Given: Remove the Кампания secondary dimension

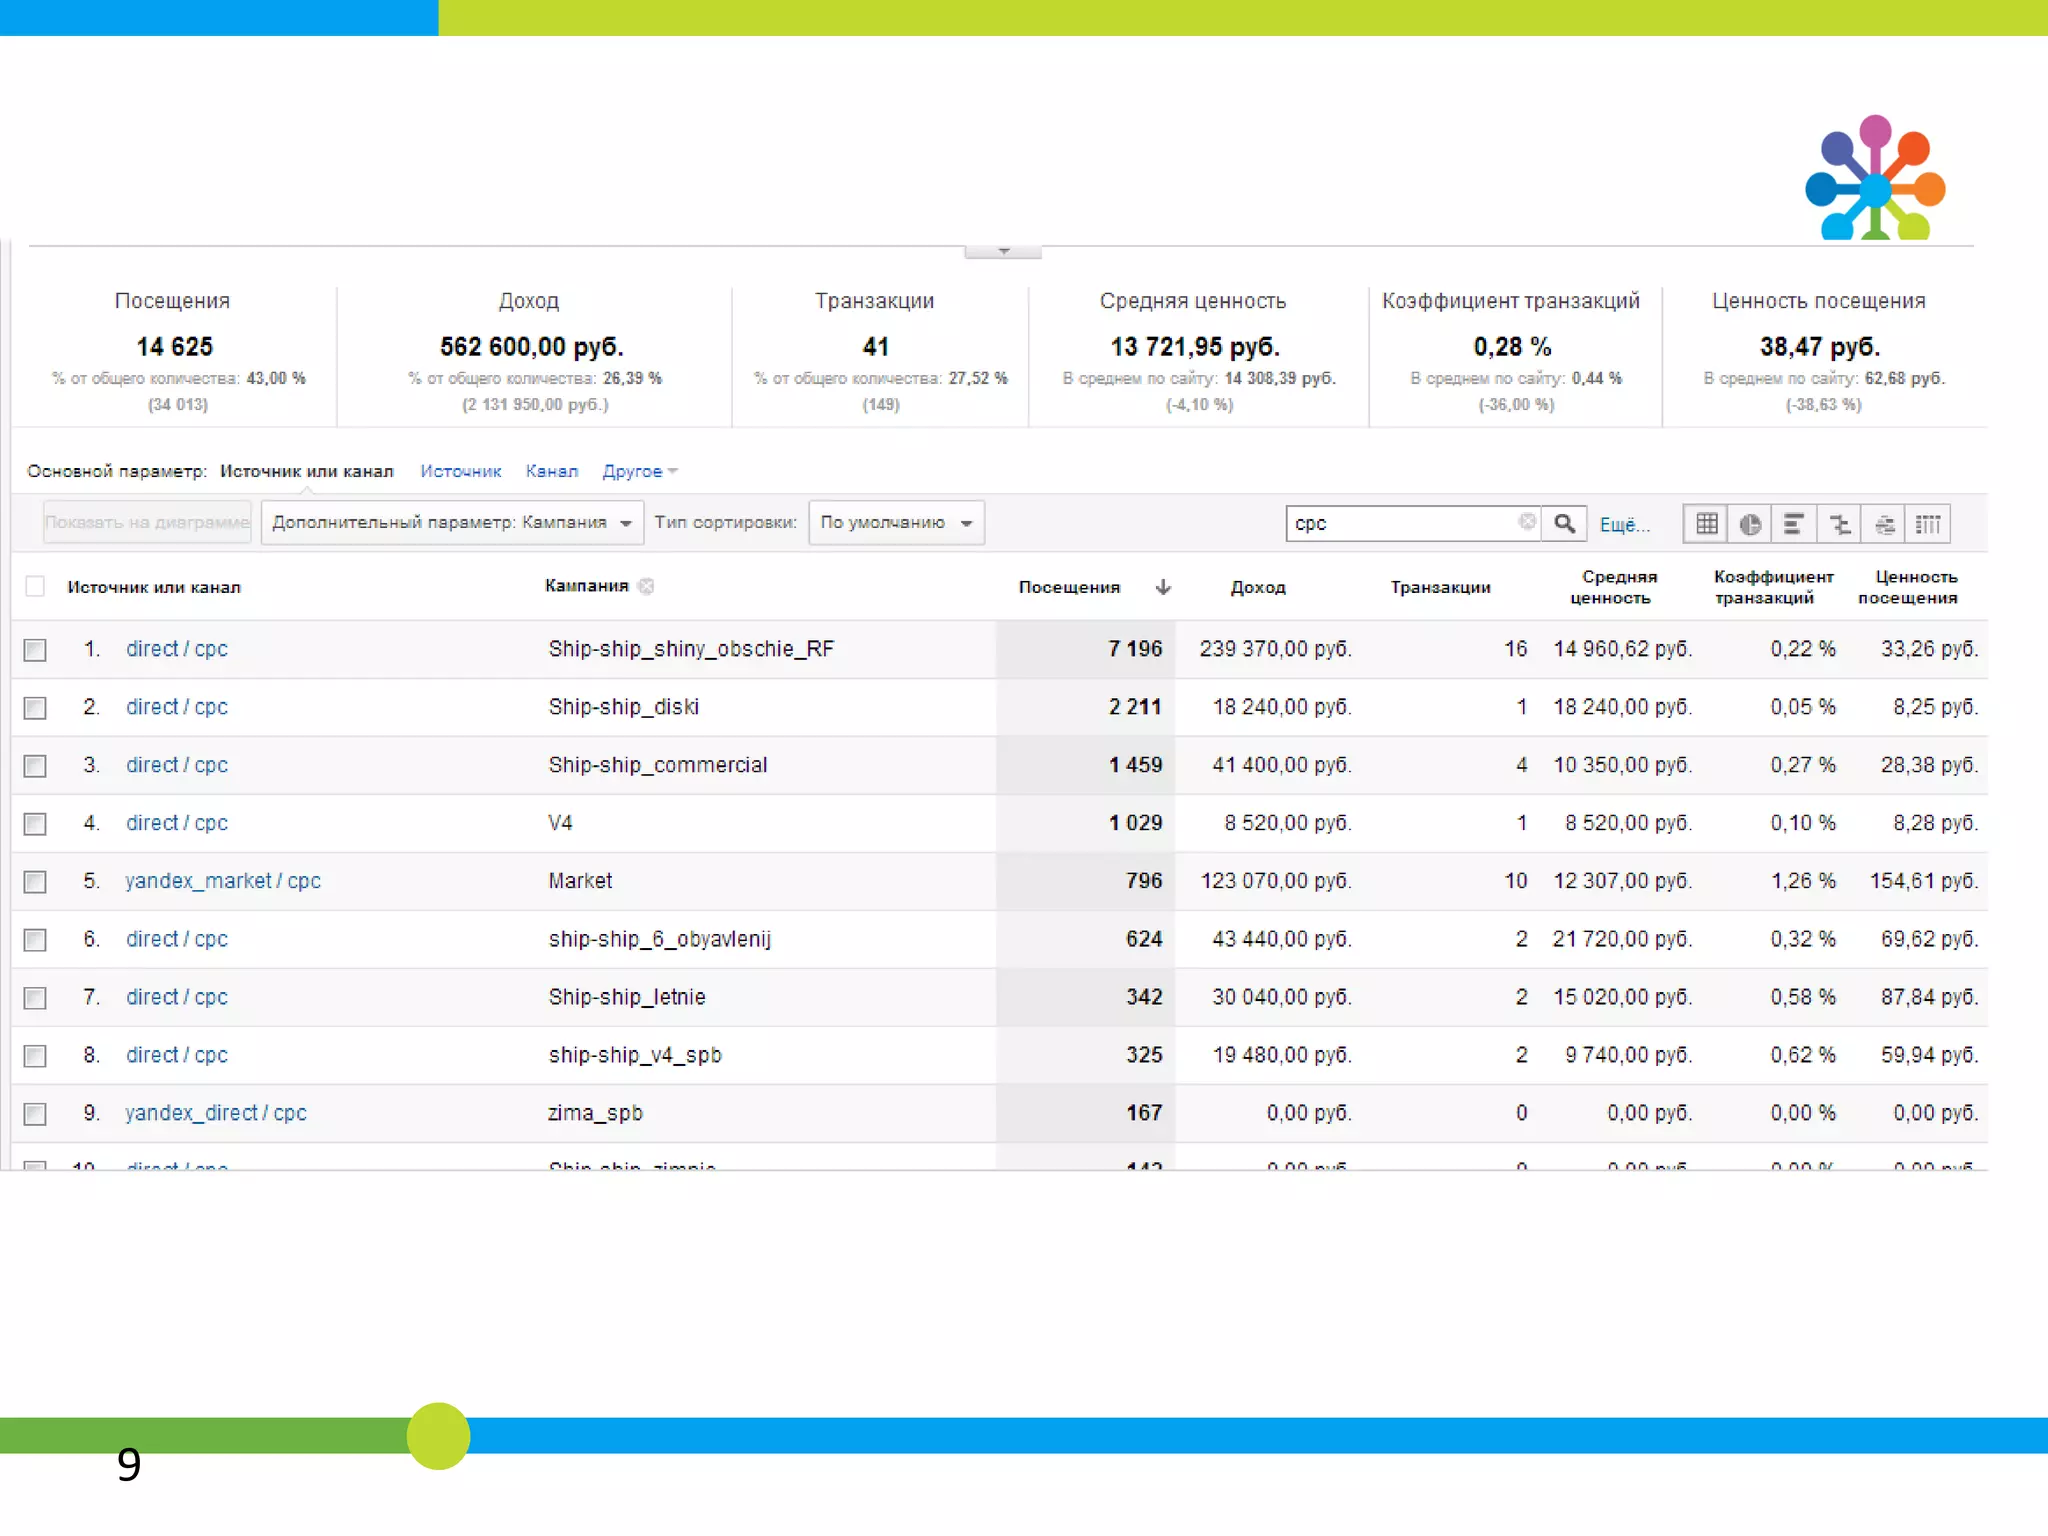Looking at the screenshot, I should pyautogui.click(x=646, y=586).
